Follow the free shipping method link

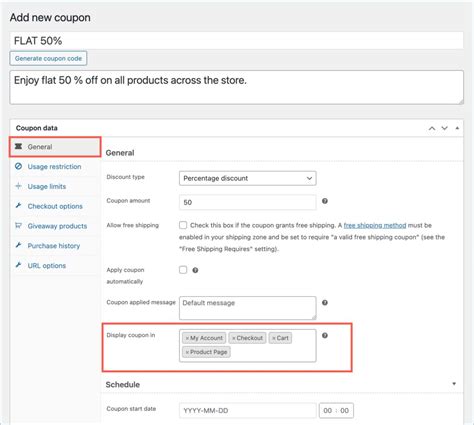point(375,225)
